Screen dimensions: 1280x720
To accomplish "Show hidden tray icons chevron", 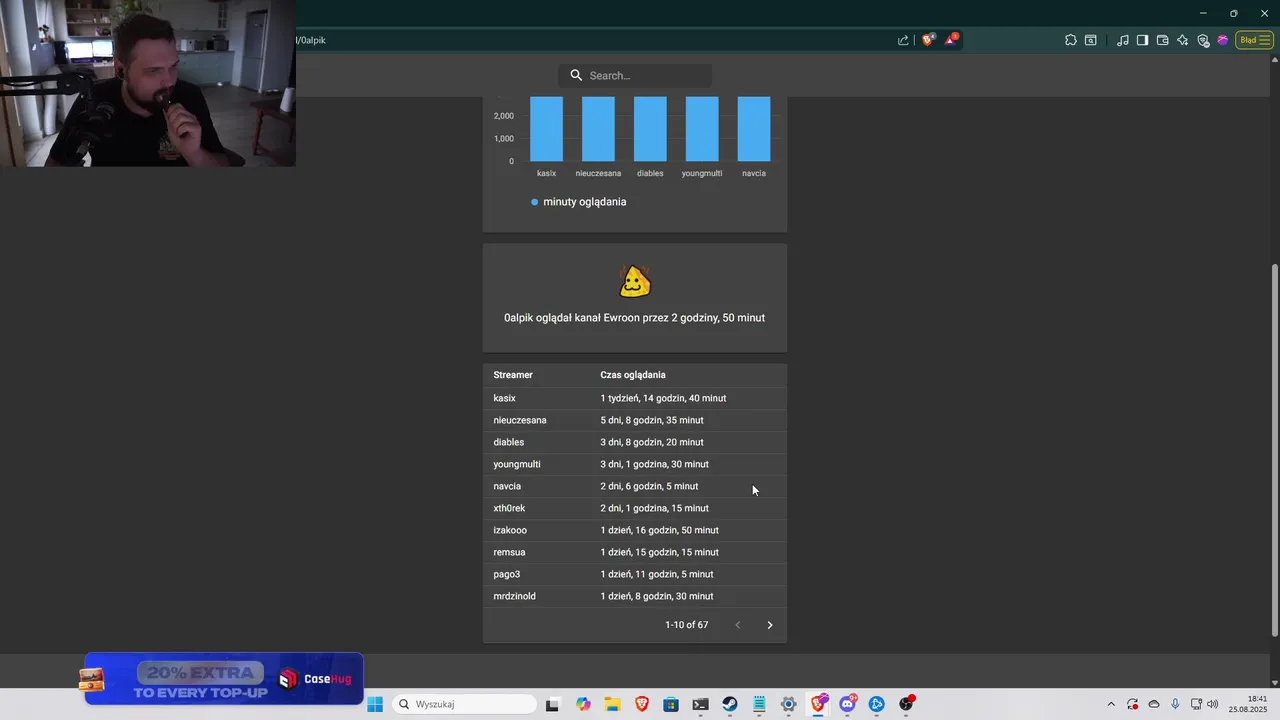I will [1110, 704].
